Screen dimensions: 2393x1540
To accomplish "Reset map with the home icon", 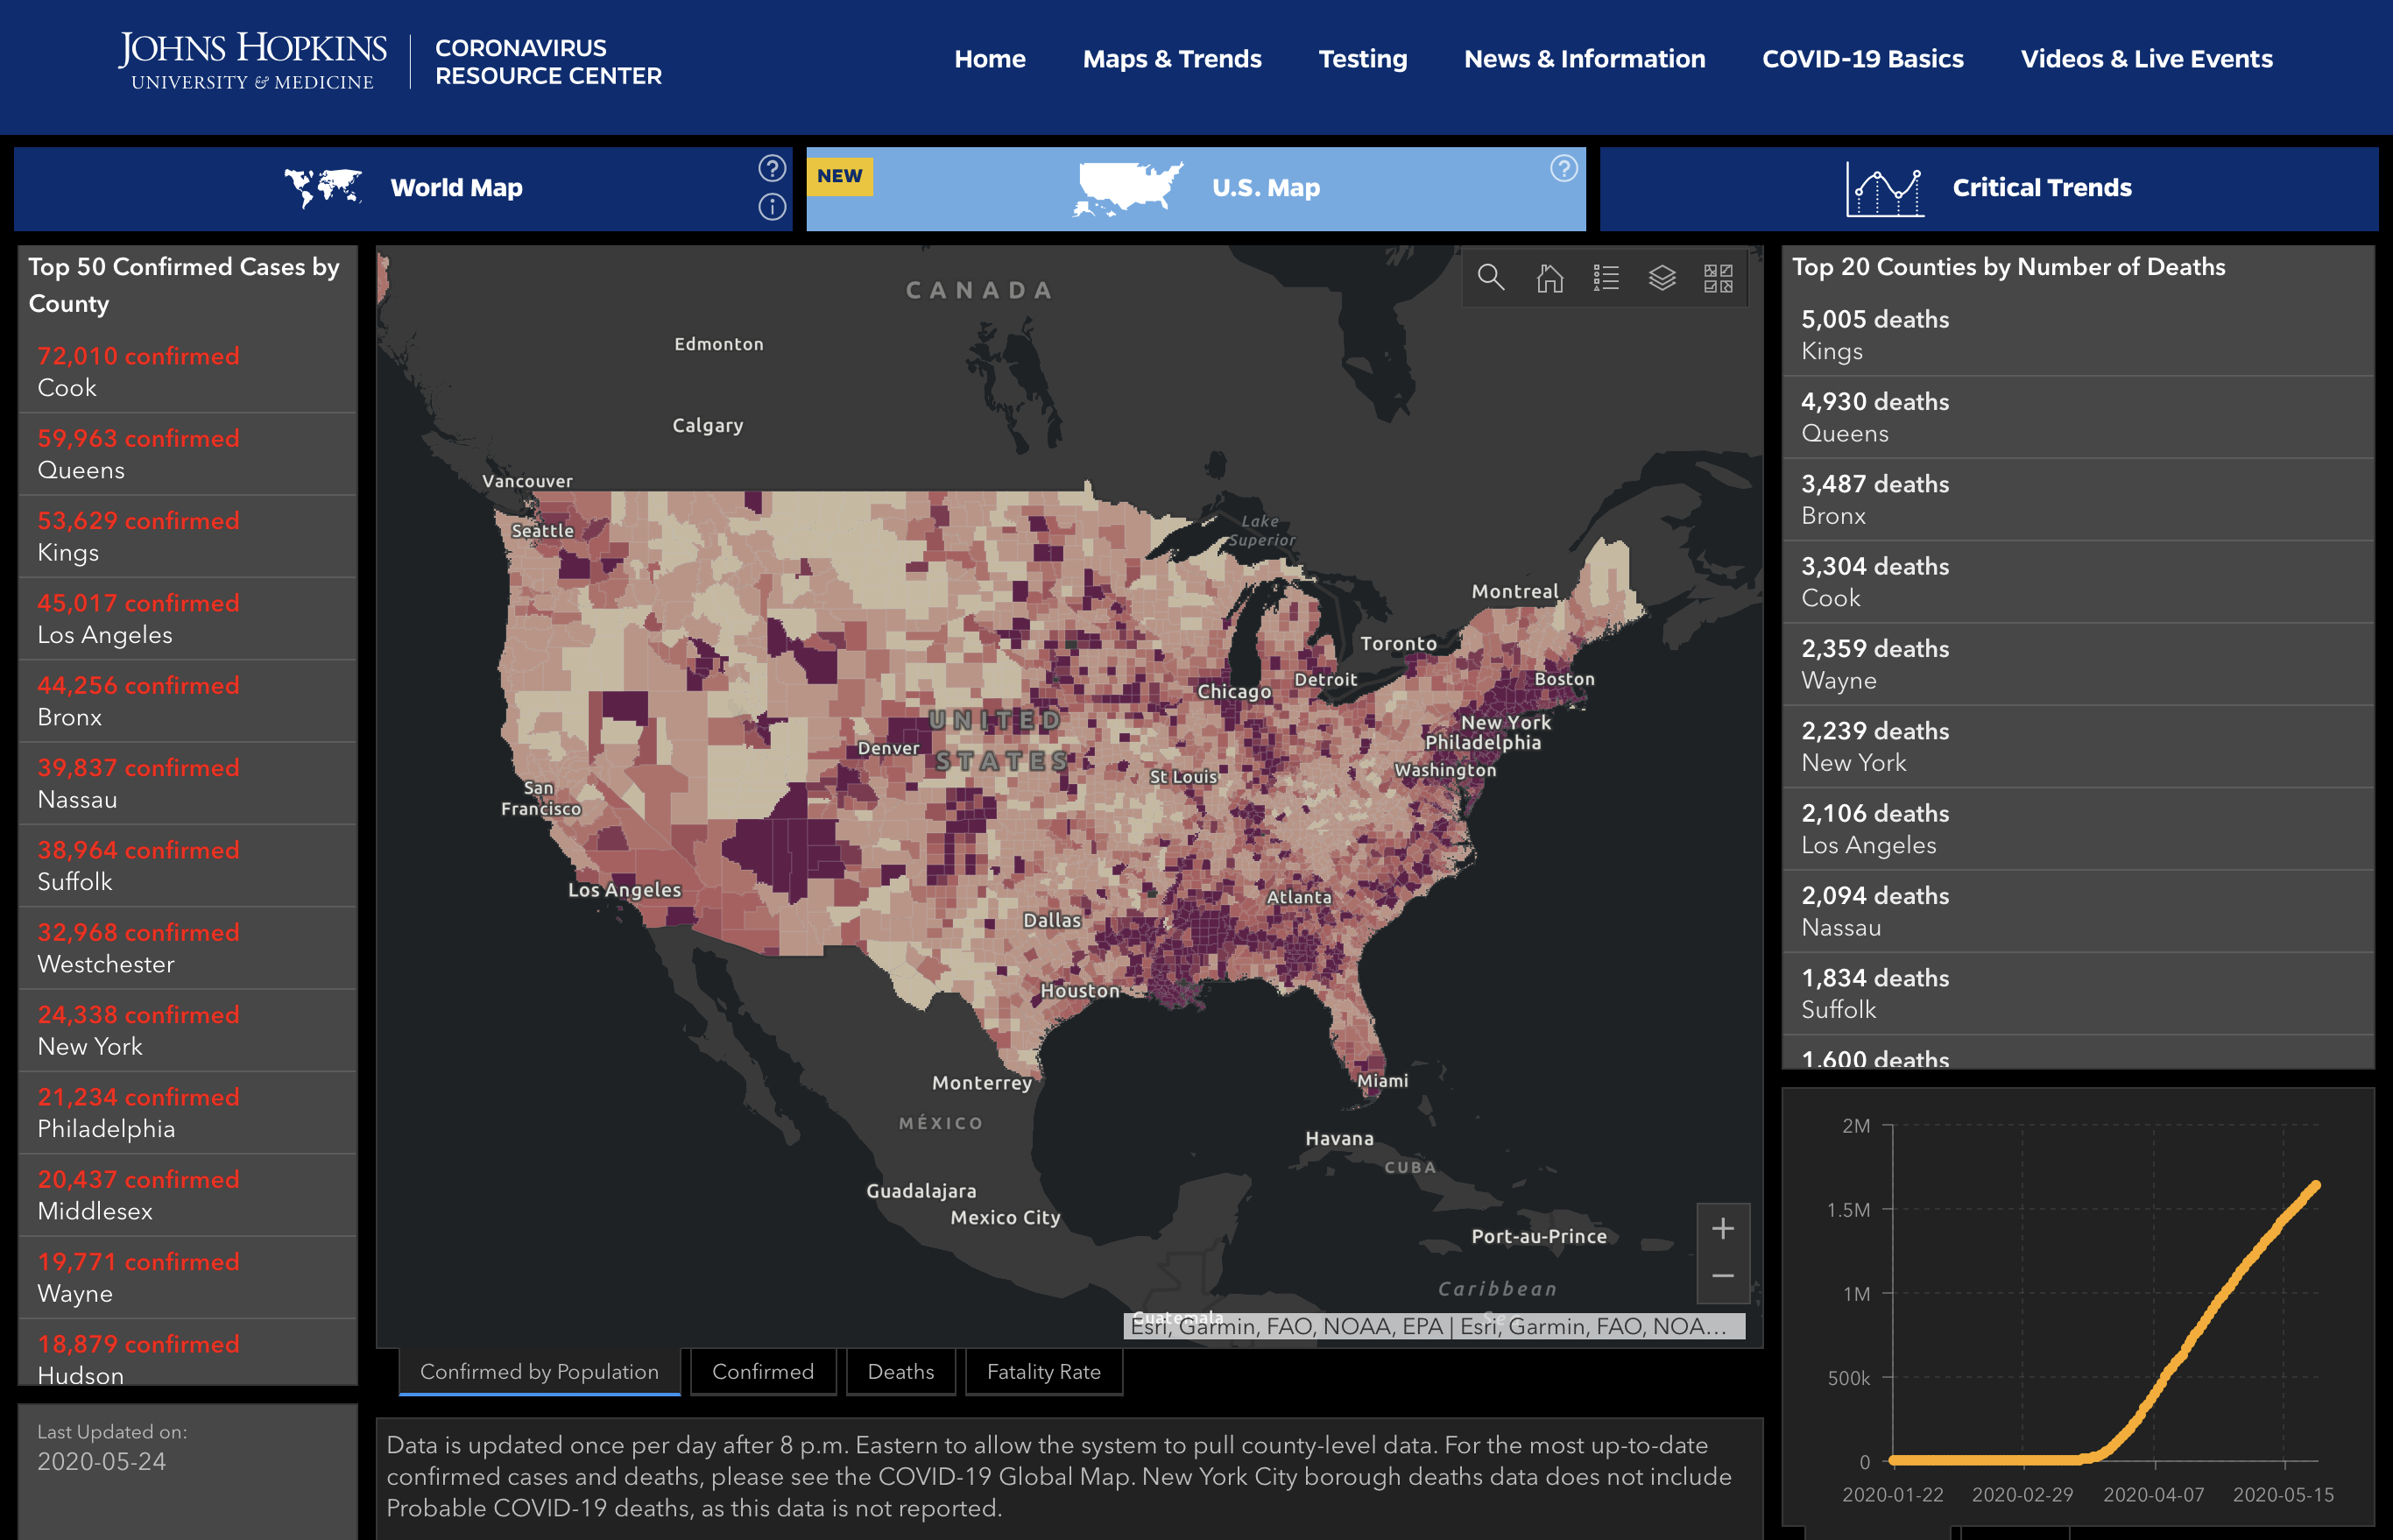I will (1549, 277).
